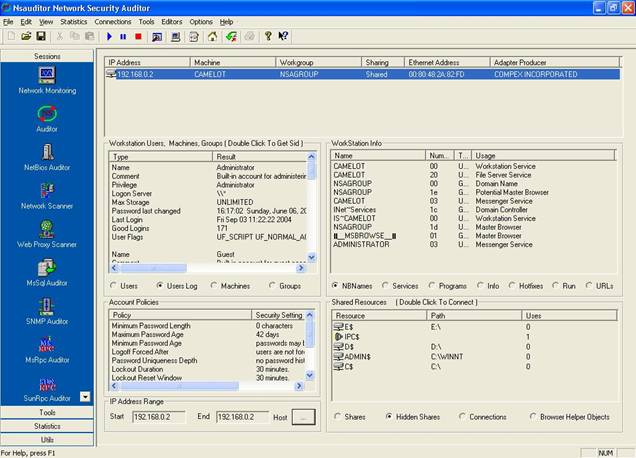636x458 pixels.
Task: Sort by IP Address column header
Action: [x=147, y=62]
